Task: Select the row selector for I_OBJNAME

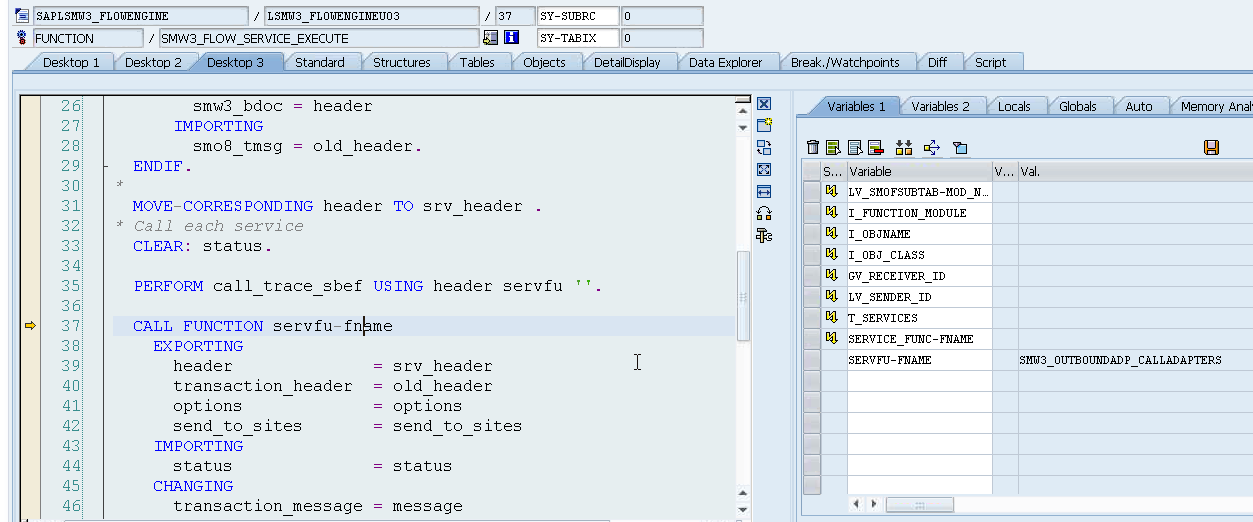Action: (x=812, y=233)
